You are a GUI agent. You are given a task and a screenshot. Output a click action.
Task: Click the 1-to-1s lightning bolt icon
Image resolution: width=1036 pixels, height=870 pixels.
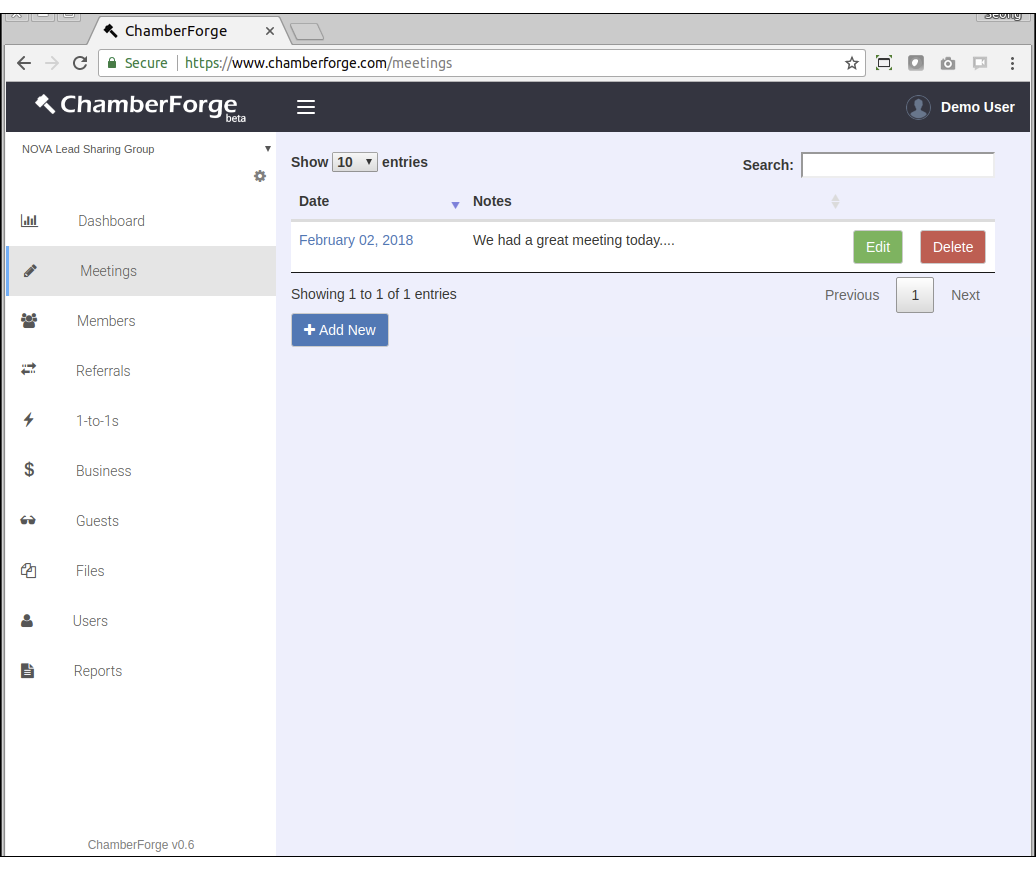coord(29,420)
